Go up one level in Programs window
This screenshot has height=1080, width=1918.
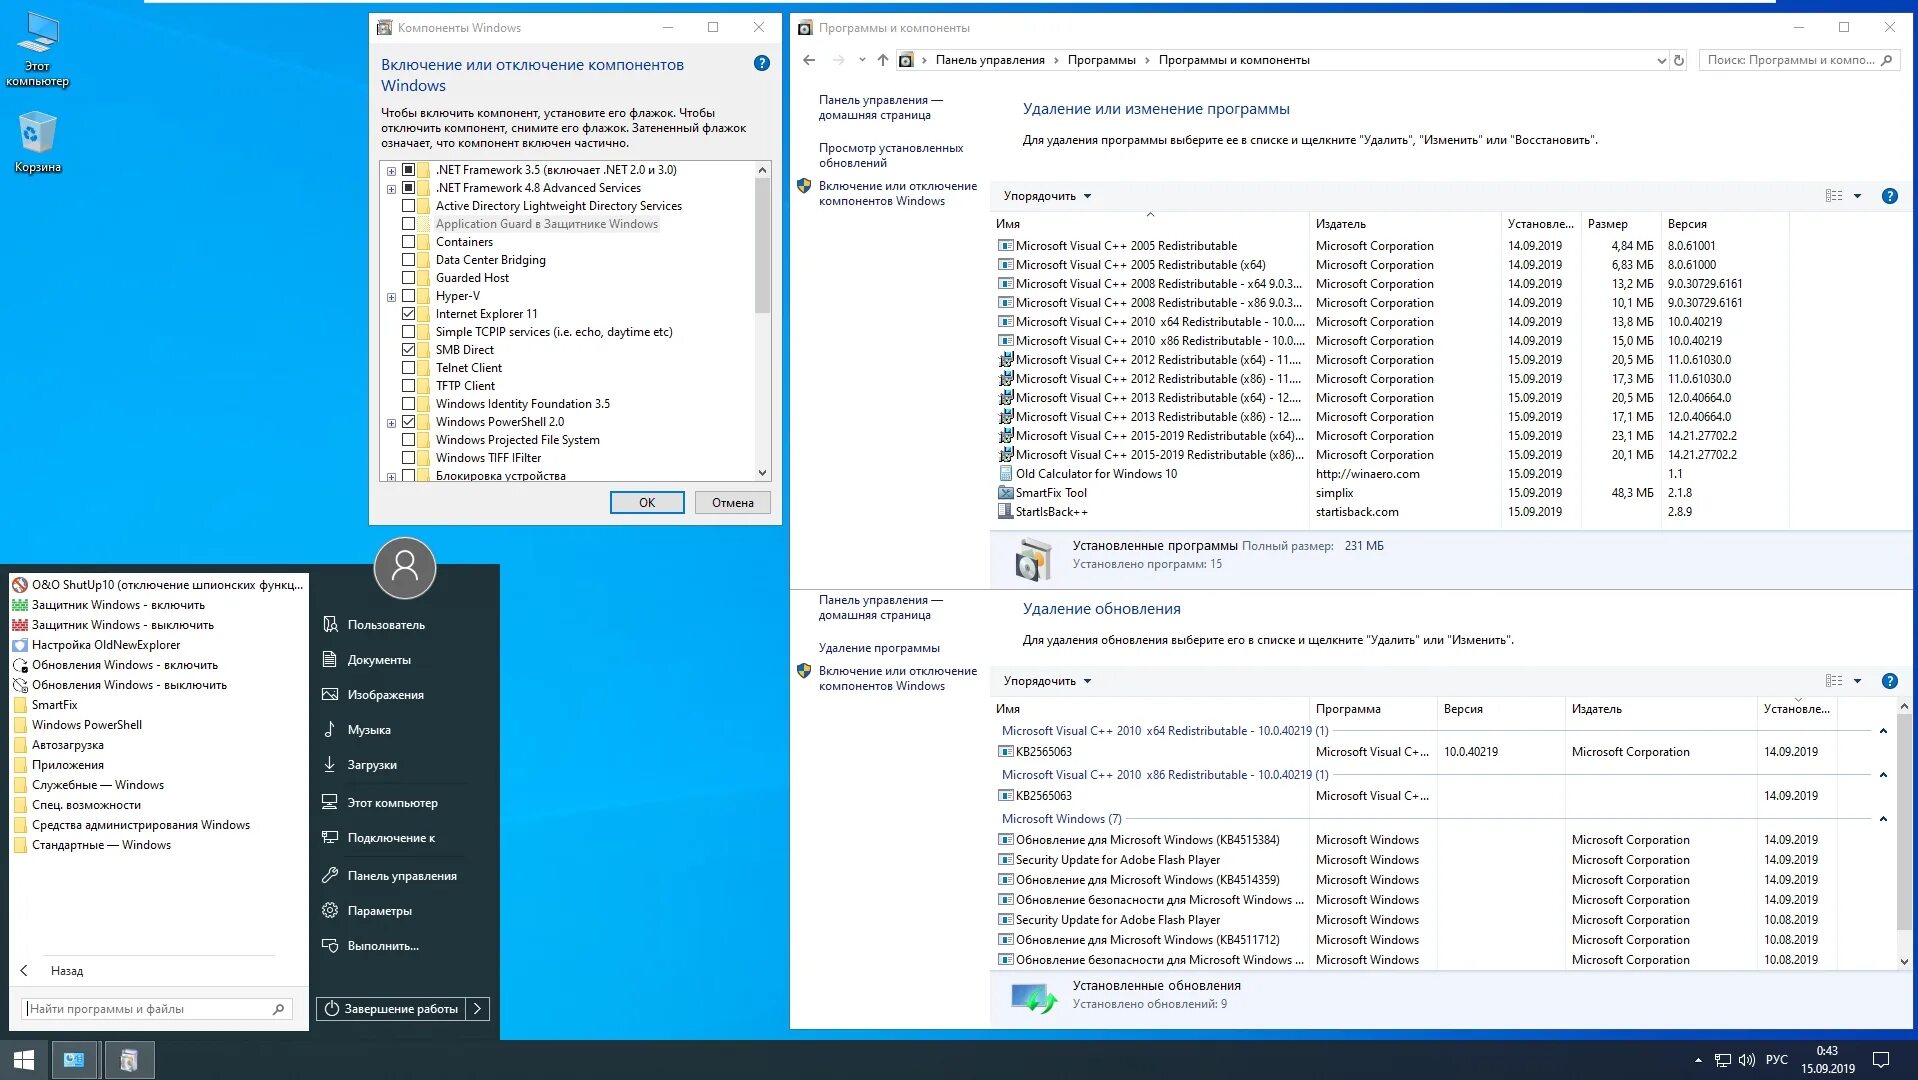point(883,60)
